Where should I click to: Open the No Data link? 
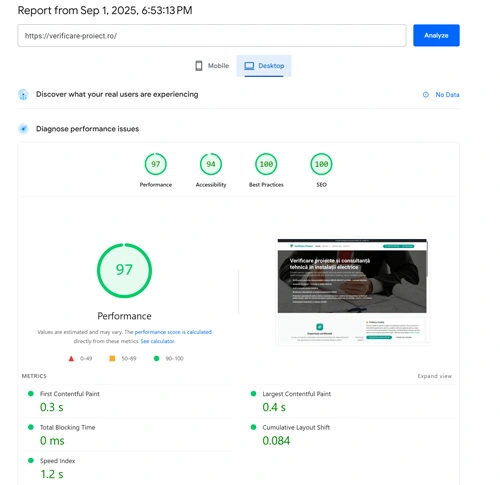tap(447, 95)
